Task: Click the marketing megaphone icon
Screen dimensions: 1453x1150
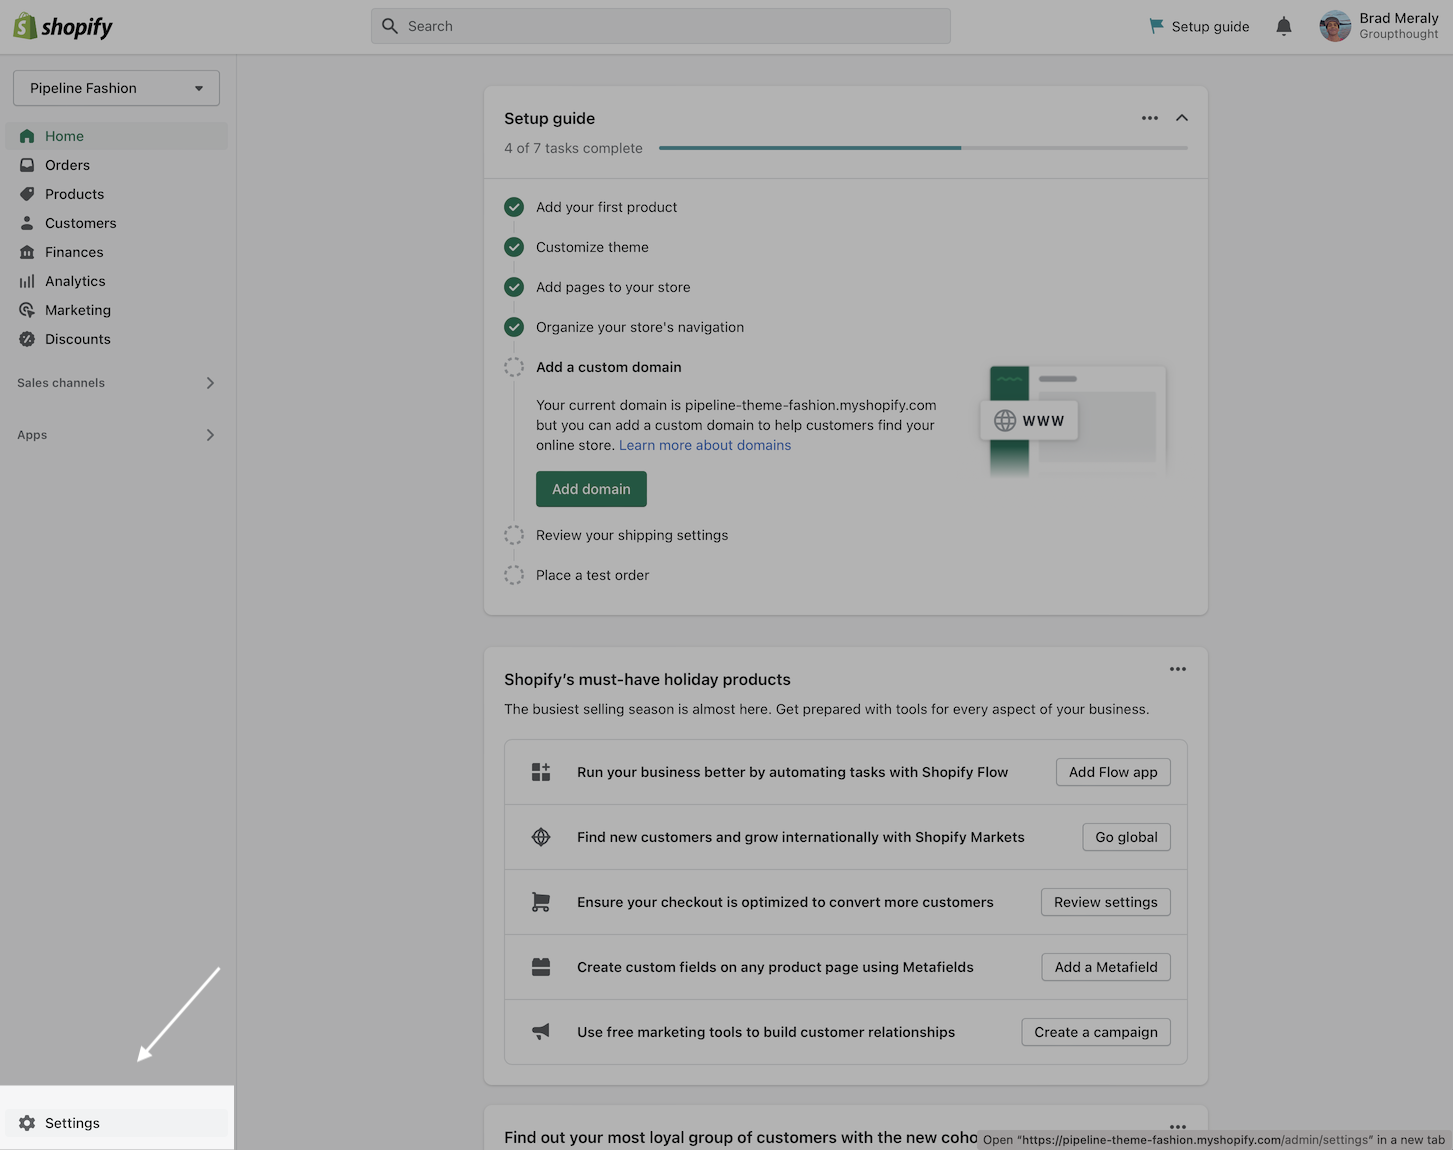Action: (541, 1032)
